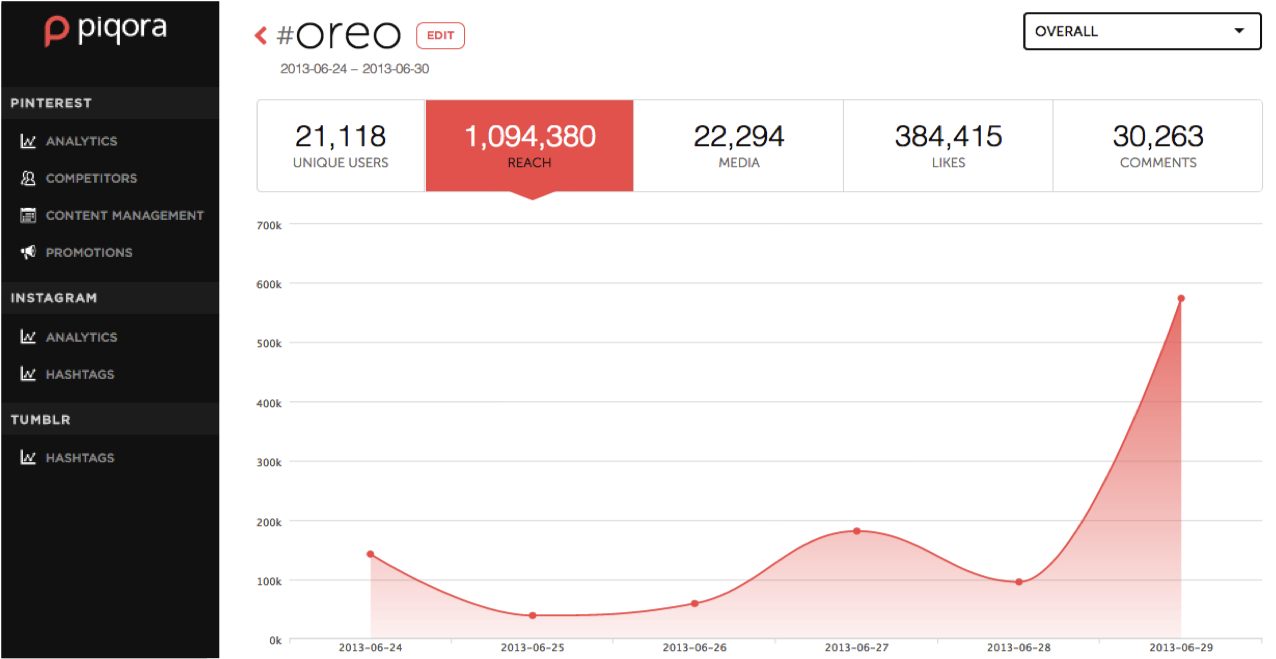Click the 2013-06-29 x-axis label
Image resolution: width=1276 pixels, height=659 pixels.
pos(1181,648)
